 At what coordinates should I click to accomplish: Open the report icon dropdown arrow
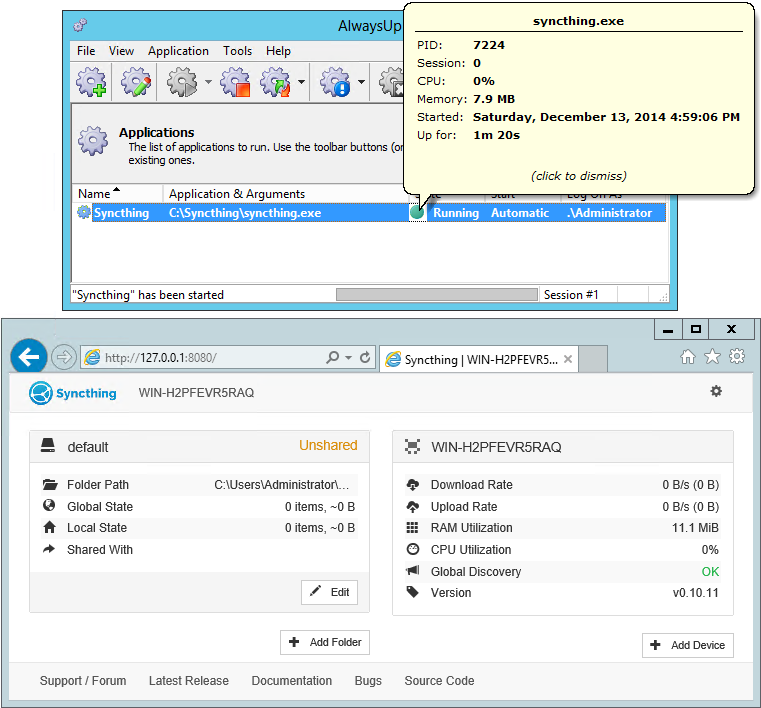[x=361, y=82]
